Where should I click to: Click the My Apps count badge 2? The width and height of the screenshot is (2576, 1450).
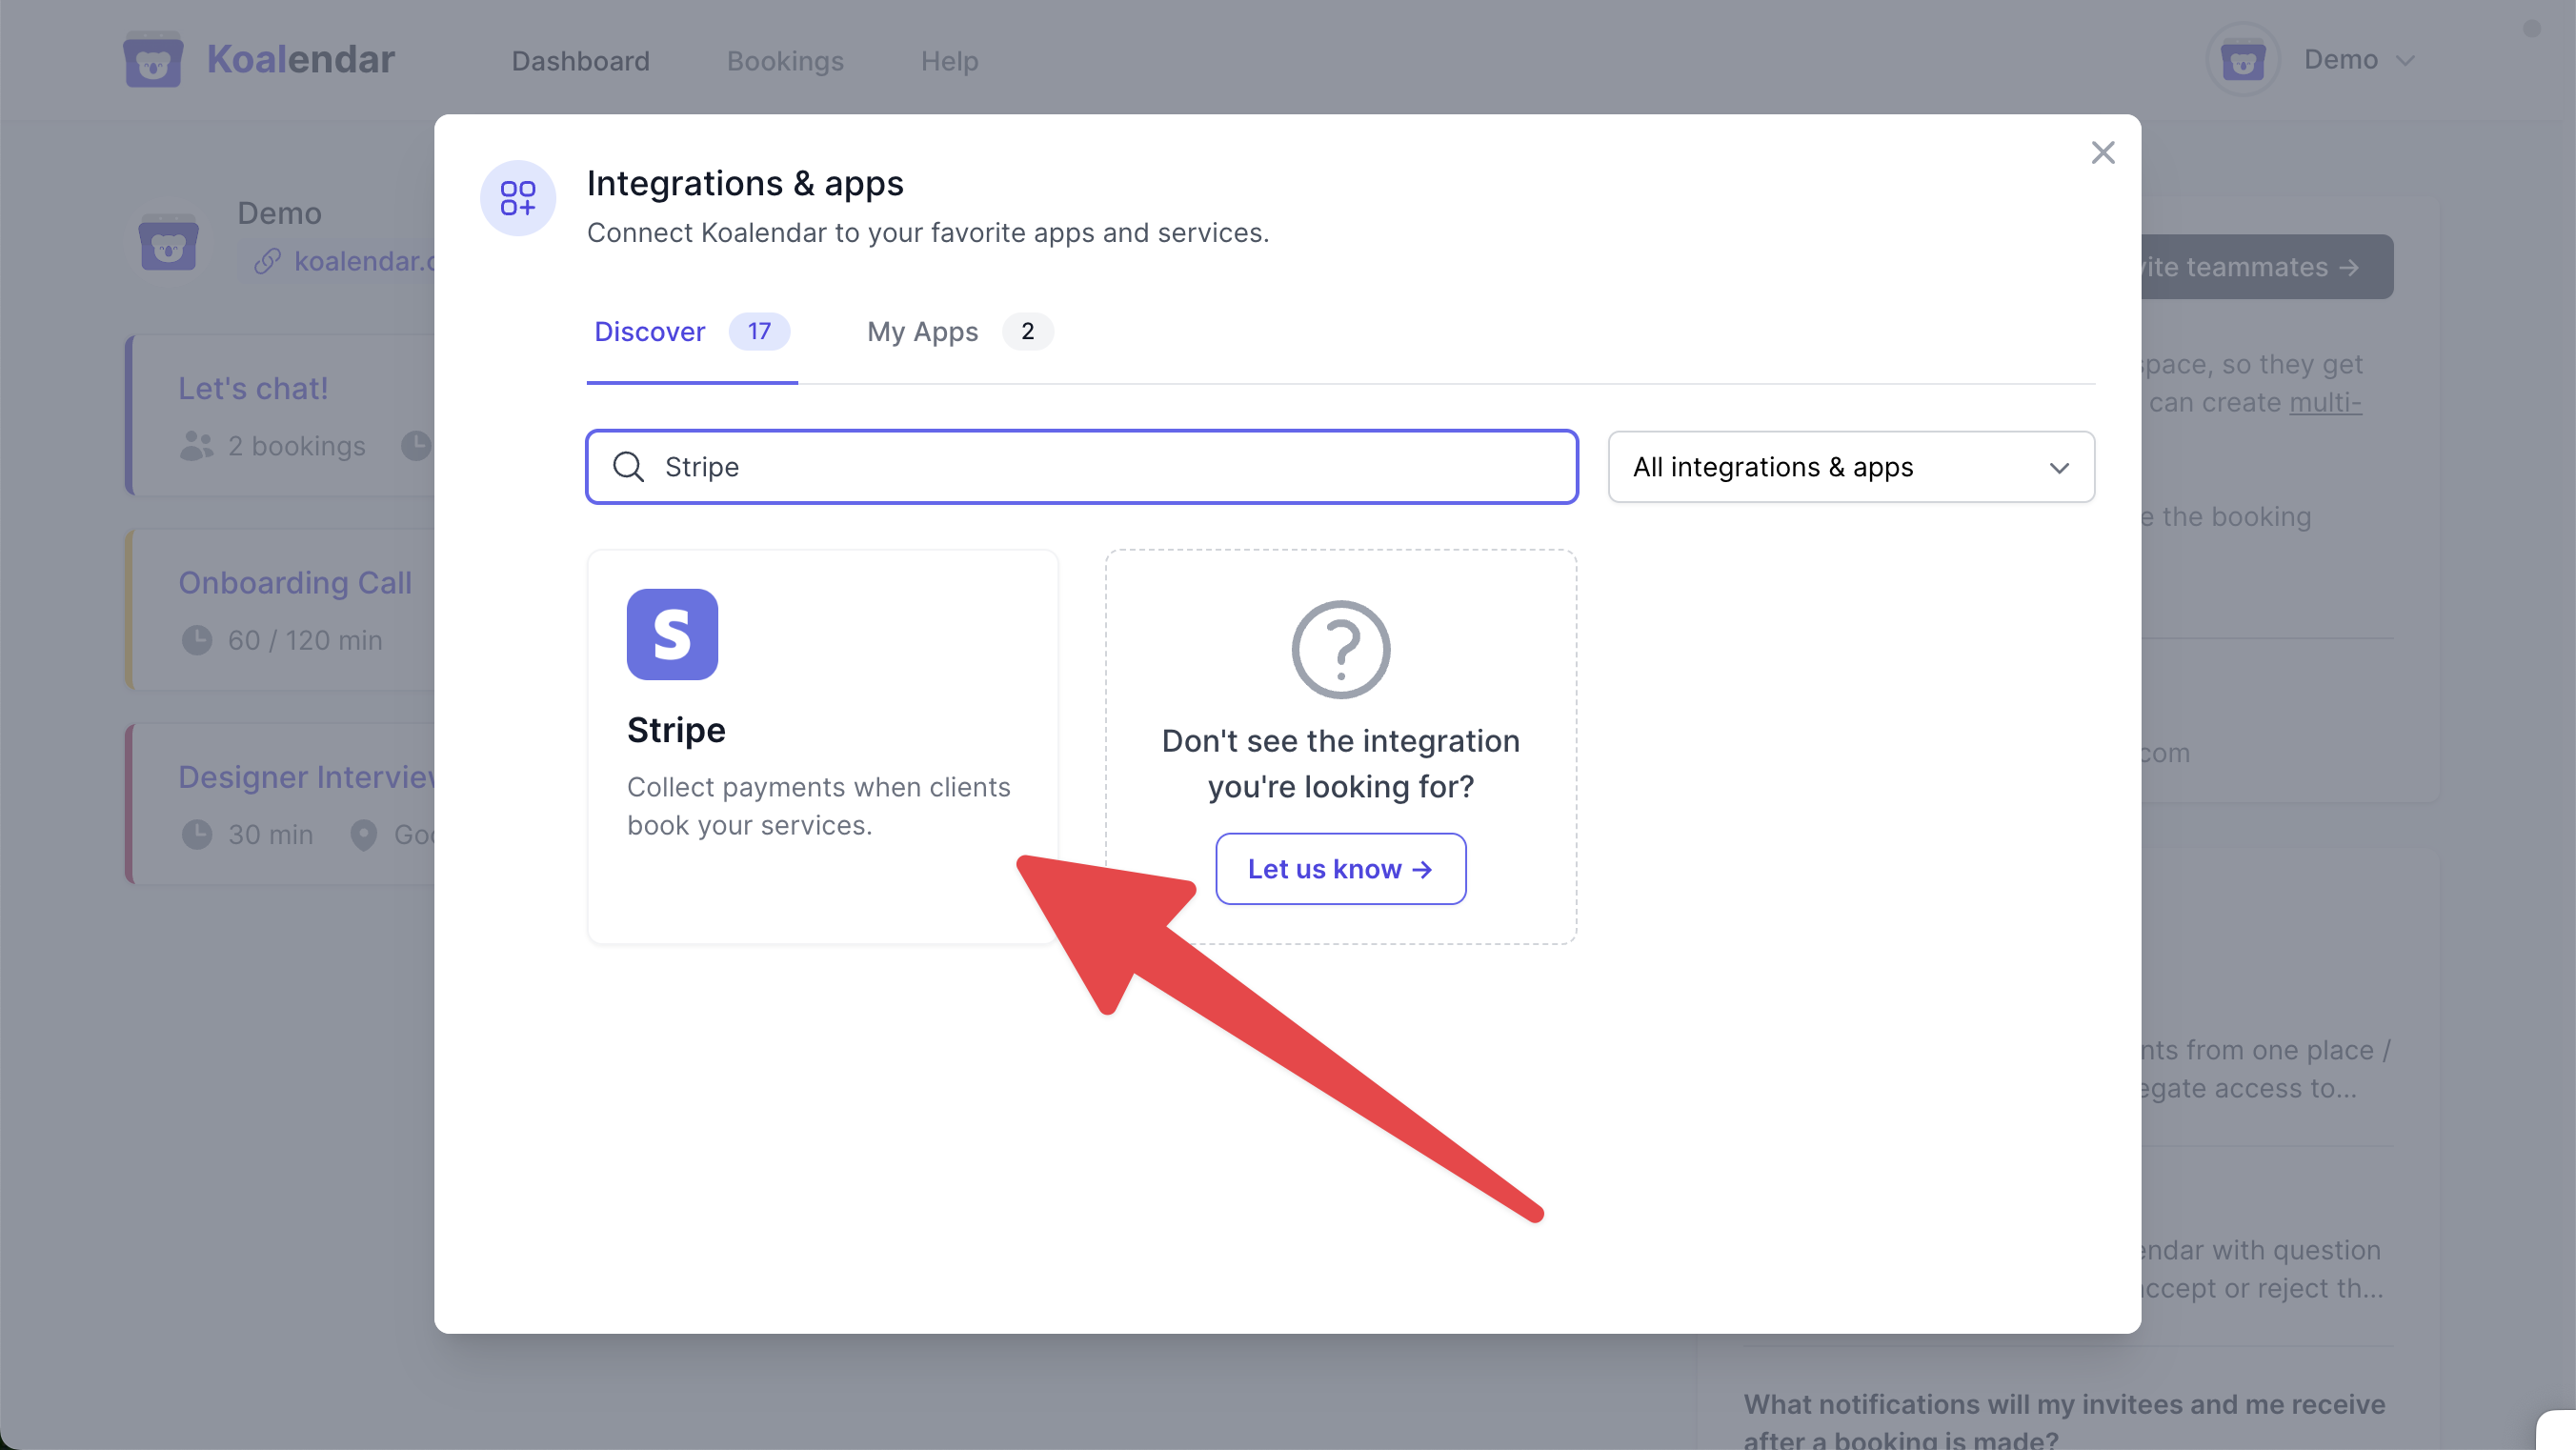[1027, 332]
